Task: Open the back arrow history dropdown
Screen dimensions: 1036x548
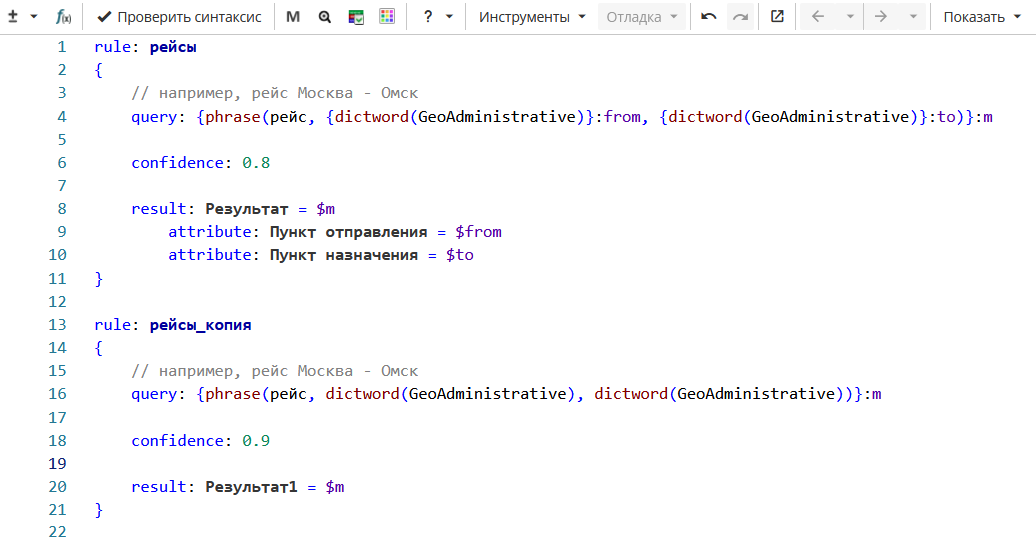Action: (x=850, y=17)
